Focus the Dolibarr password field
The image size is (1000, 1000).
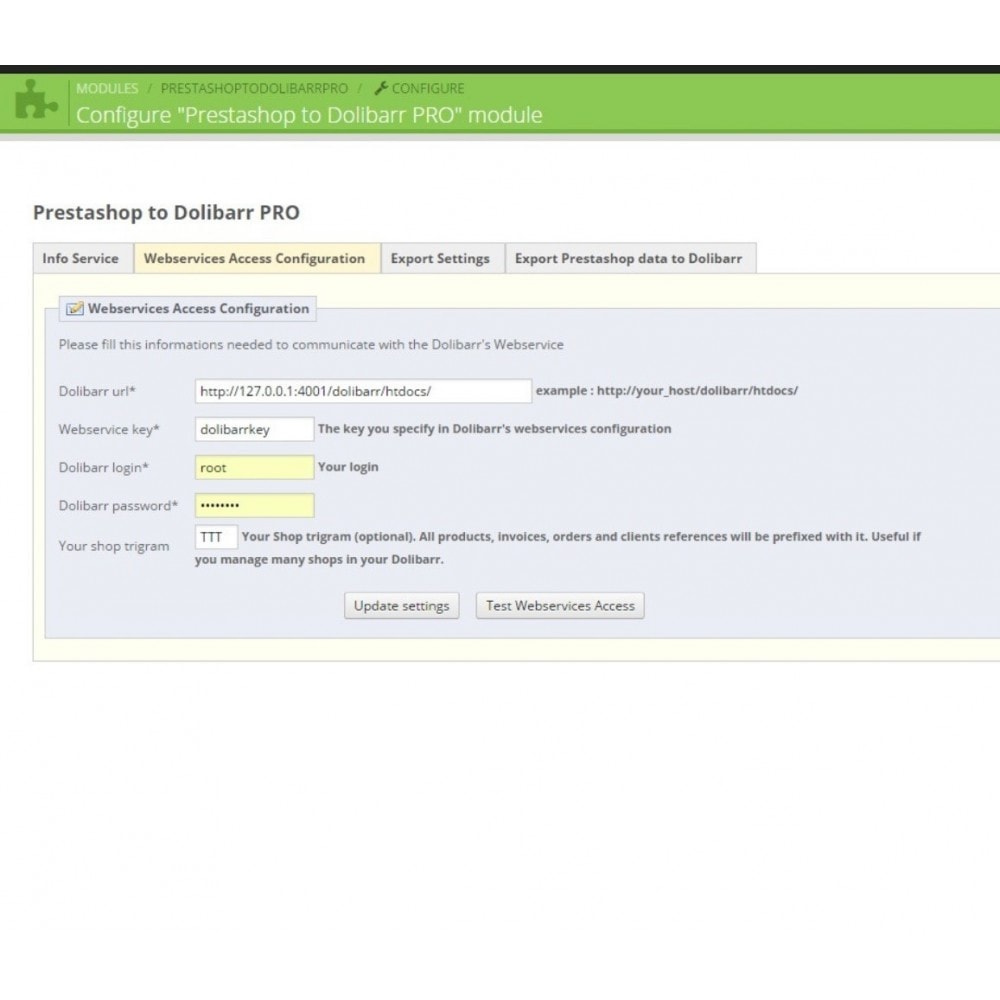pyautogui.click(x=254, y=506)
